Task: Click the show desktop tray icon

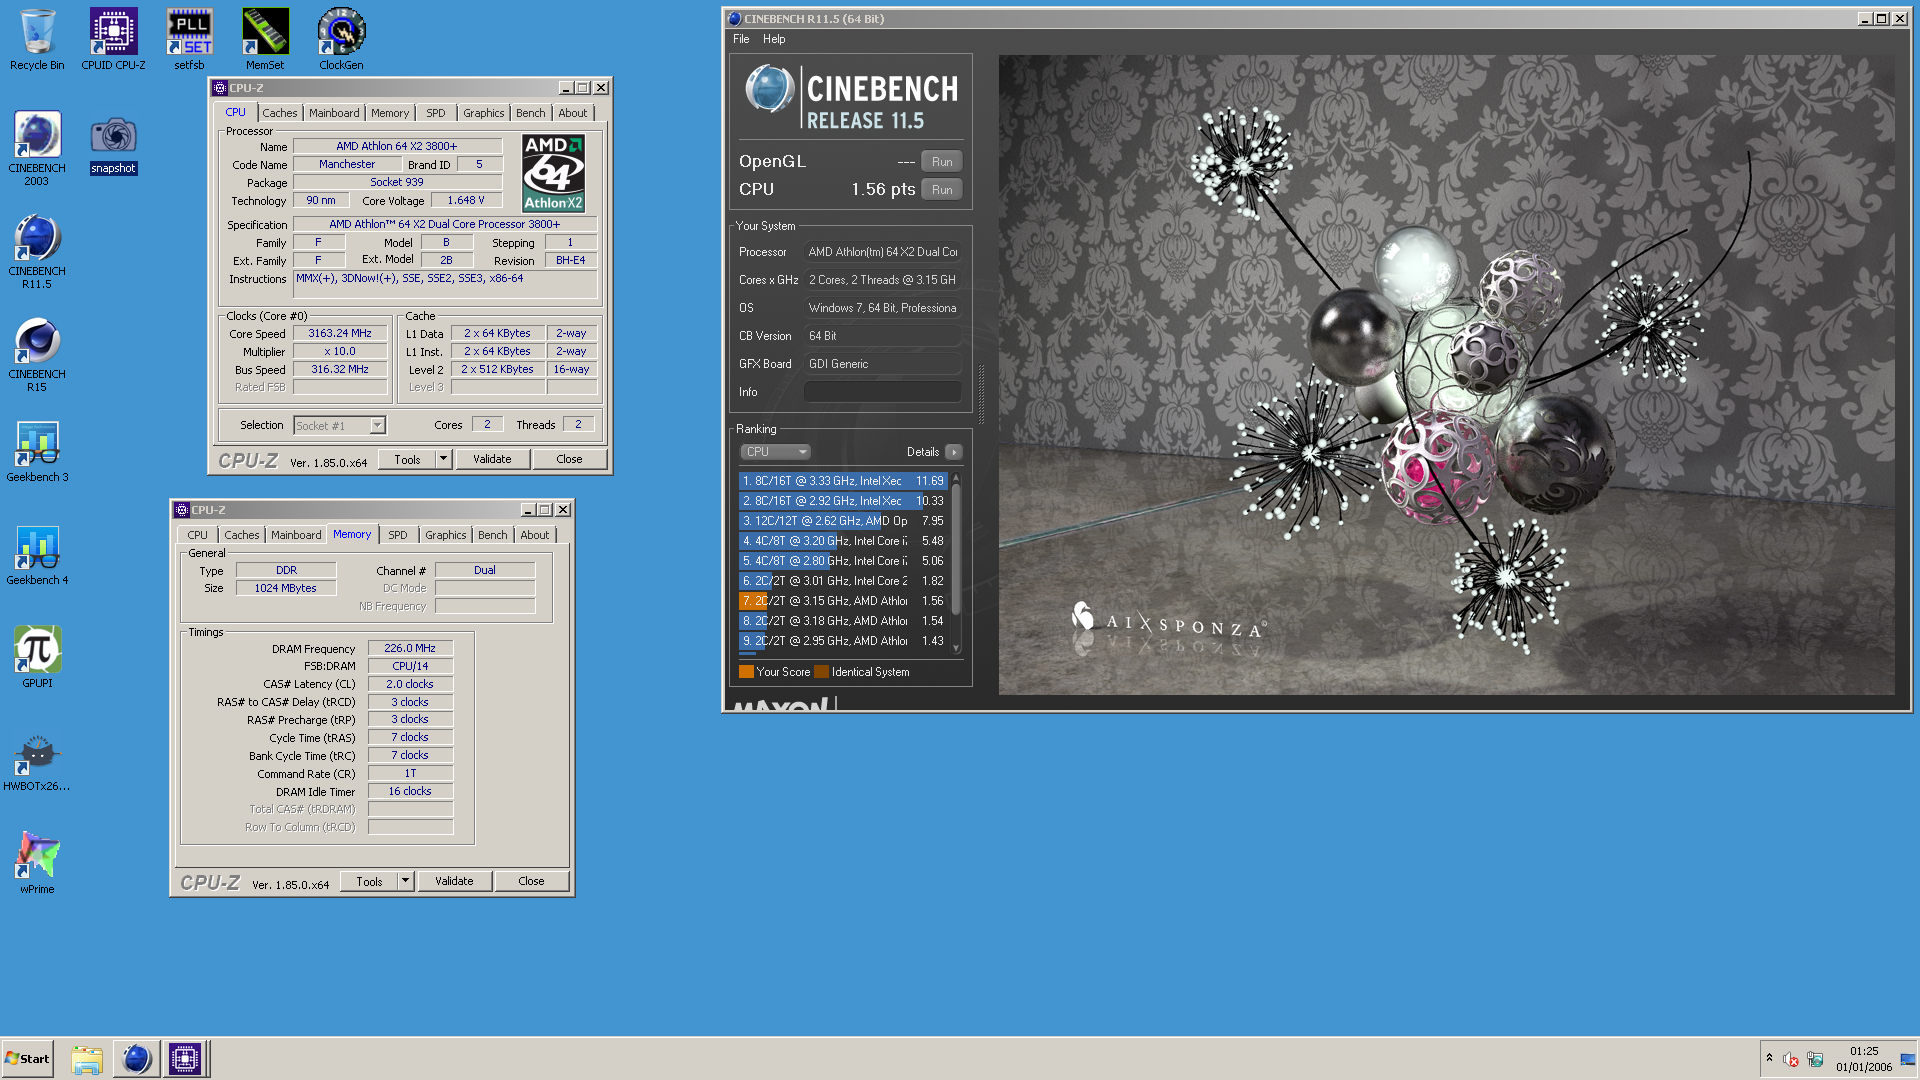Action: (x=1908, y=1059)
